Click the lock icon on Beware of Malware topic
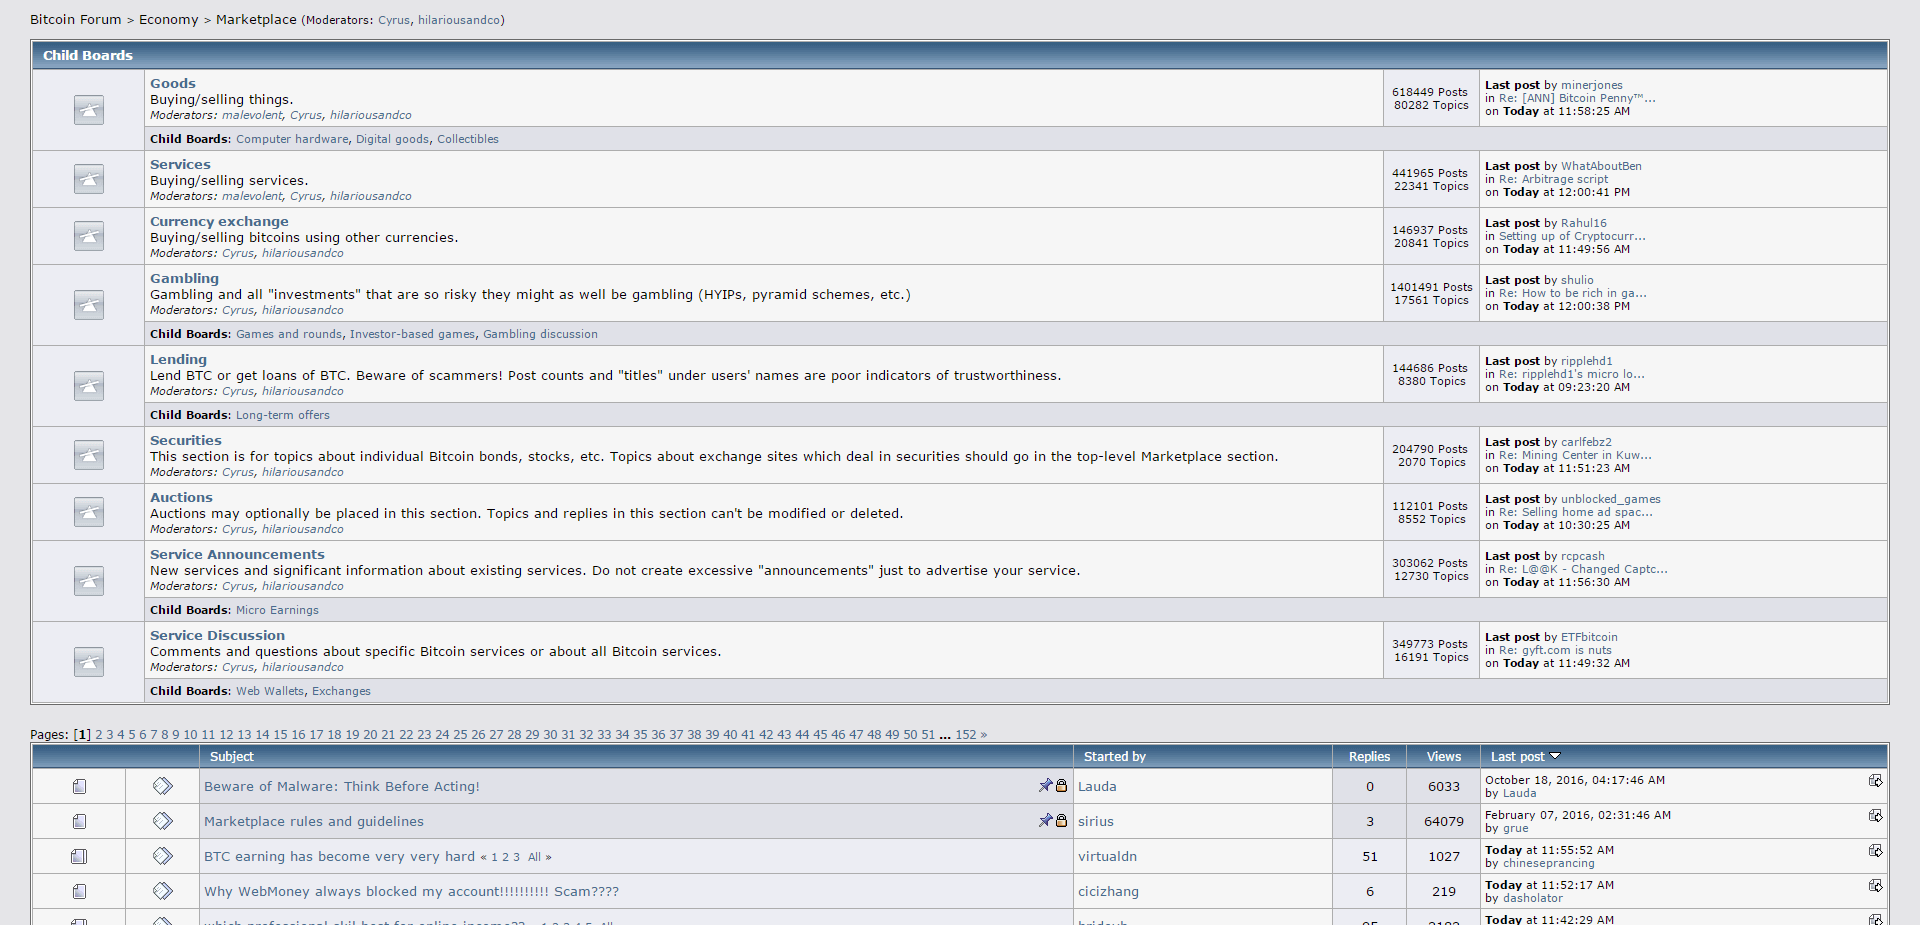This screenshot has height=925, width=1920. 1061,786
